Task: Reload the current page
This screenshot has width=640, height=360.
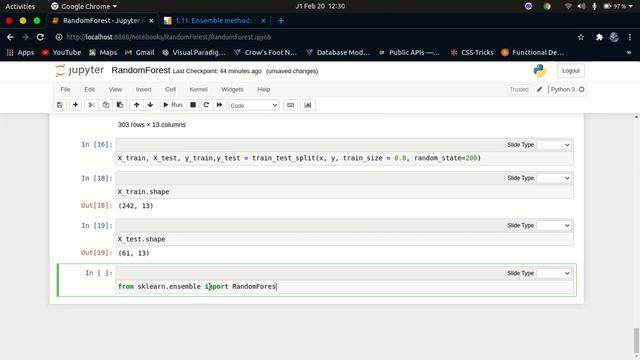Action: point(40,37)
